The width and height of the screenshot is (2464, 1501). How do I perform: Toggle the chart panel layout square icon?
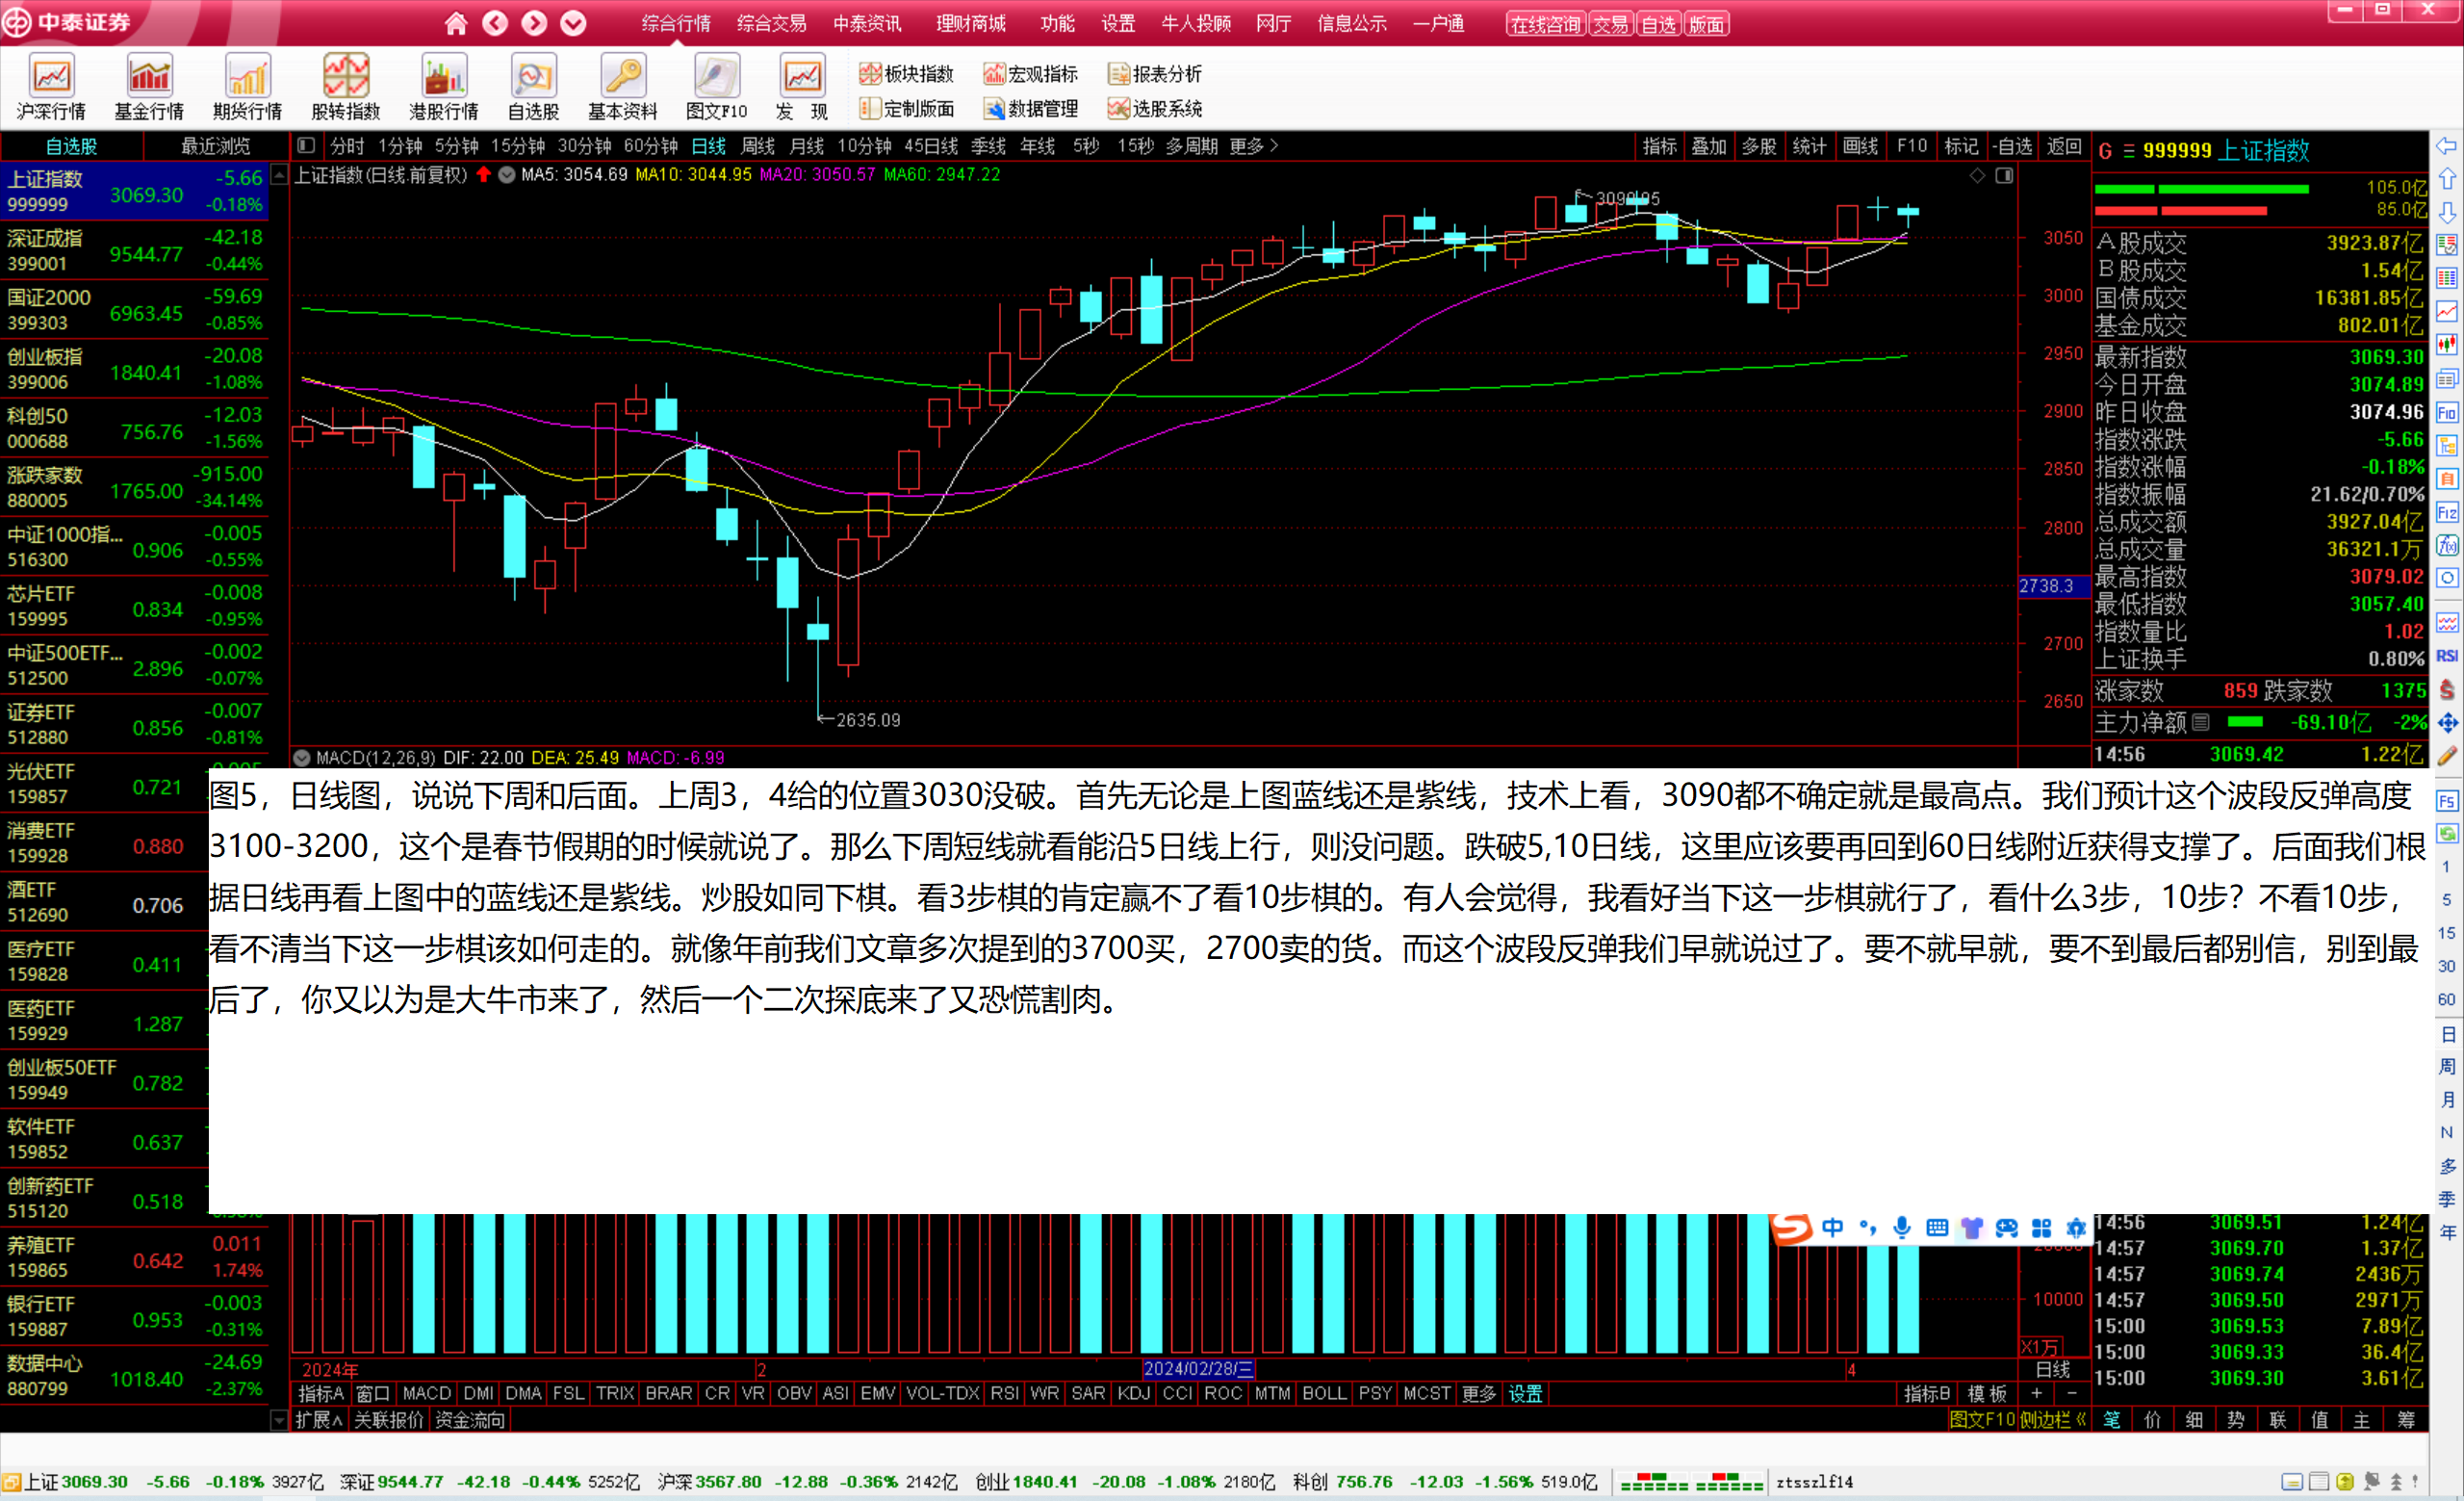(x=2004, y=176)
